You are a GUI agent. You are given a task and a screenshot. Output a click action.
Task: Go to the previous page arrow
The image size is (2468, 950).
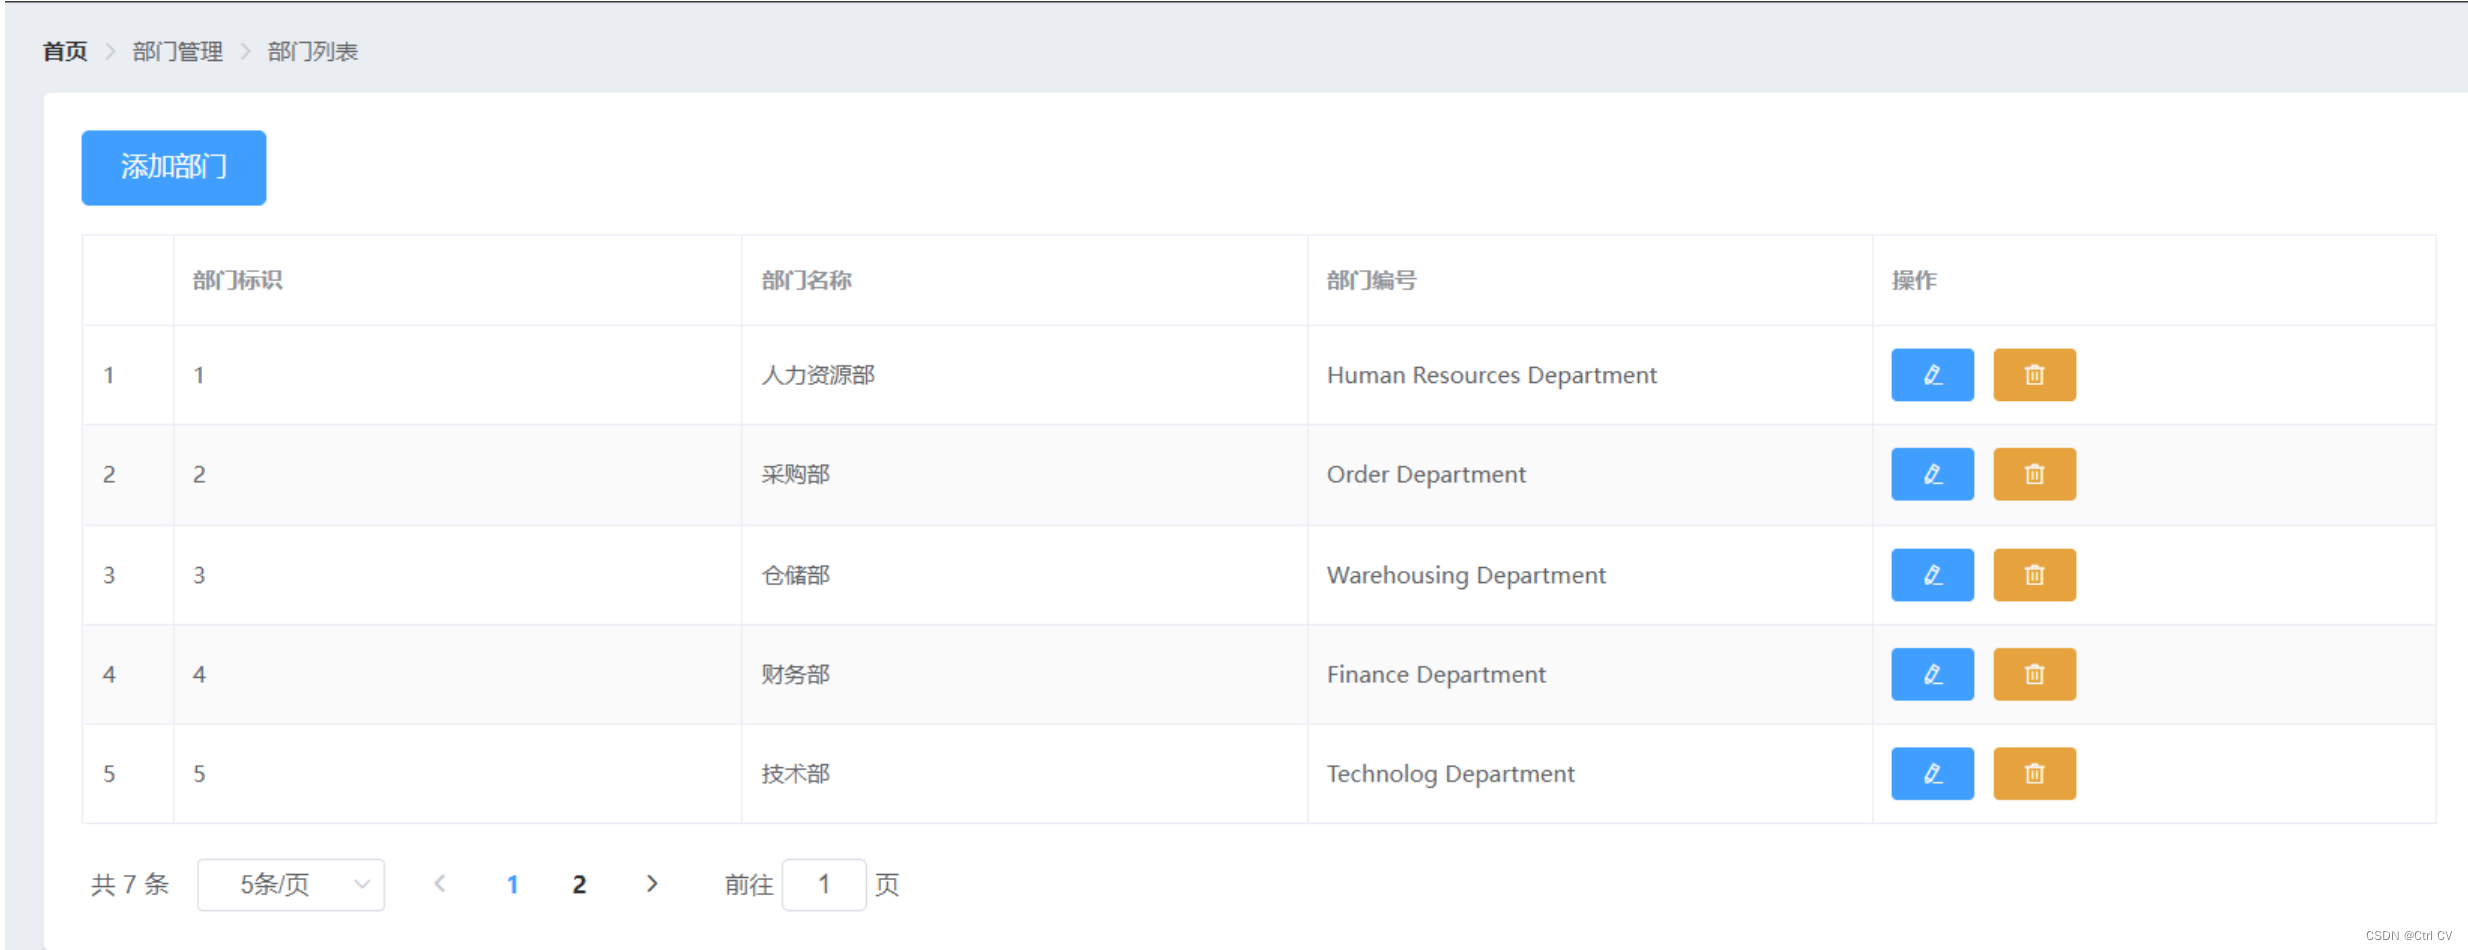pyautogui.click(x=440, y=883)
